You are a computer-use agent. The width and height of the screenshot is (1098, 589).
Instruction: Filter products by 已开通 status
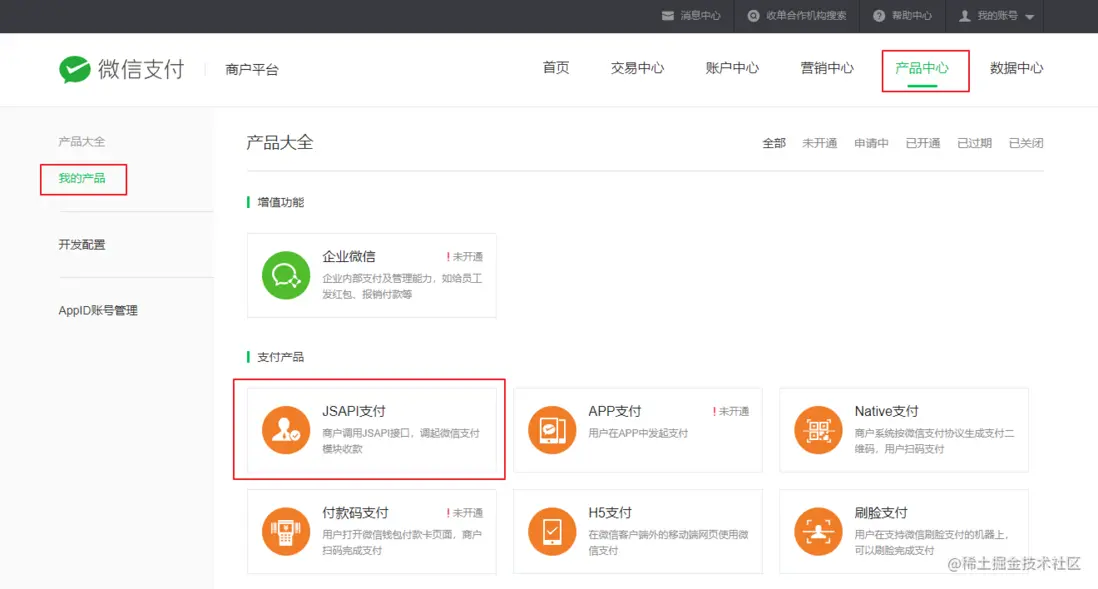click(922, 143)
